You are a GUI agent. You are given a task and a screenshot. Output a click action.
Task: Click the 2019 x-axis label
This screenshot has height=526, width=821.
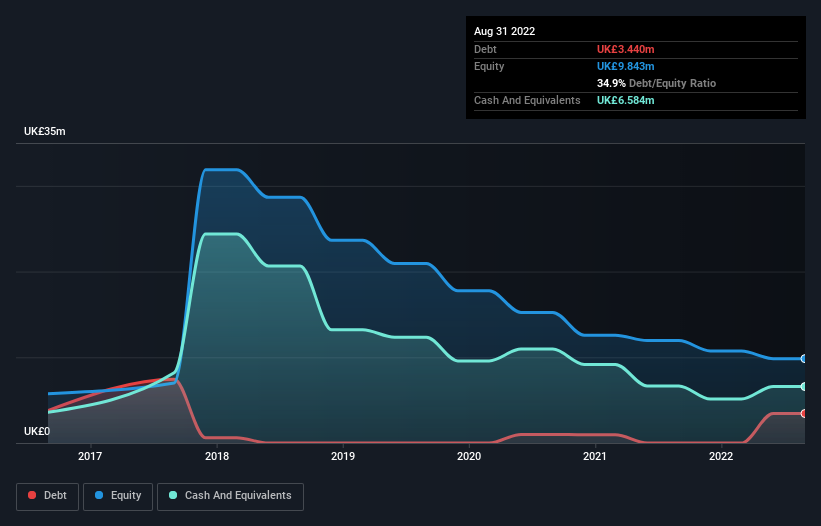[x=343, y=456]
